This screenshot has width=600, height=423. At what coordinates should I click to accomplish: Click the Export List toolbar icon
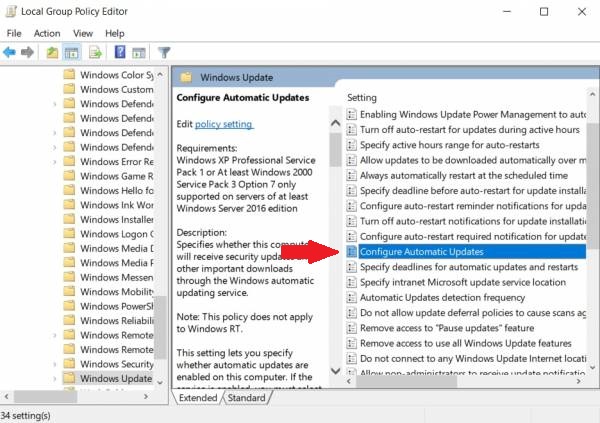[95, 52]
